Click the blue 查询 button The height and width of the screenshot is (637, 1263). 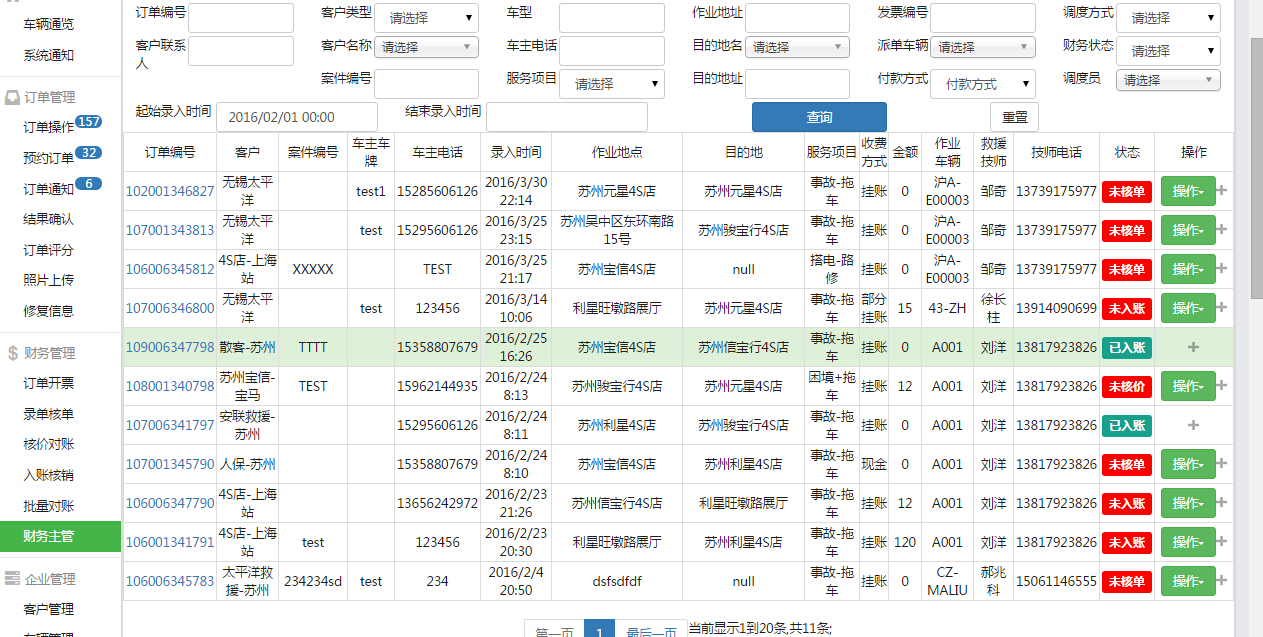(819, 117)
